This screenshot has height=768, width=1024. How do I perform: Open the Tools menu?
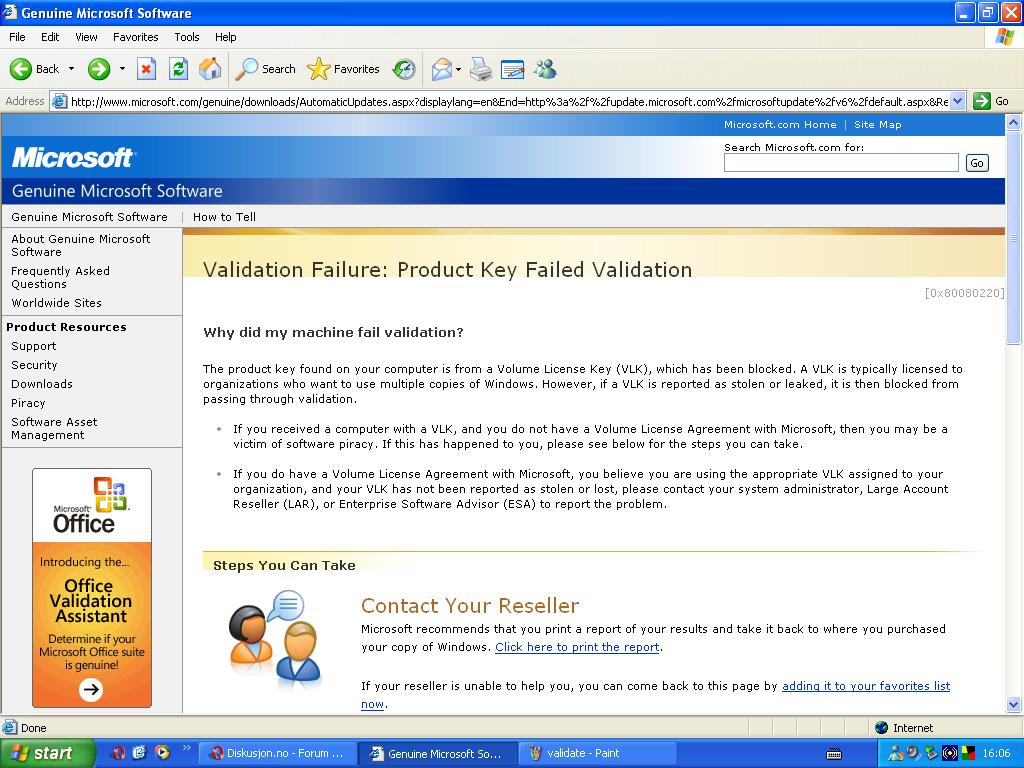[187, 37]
